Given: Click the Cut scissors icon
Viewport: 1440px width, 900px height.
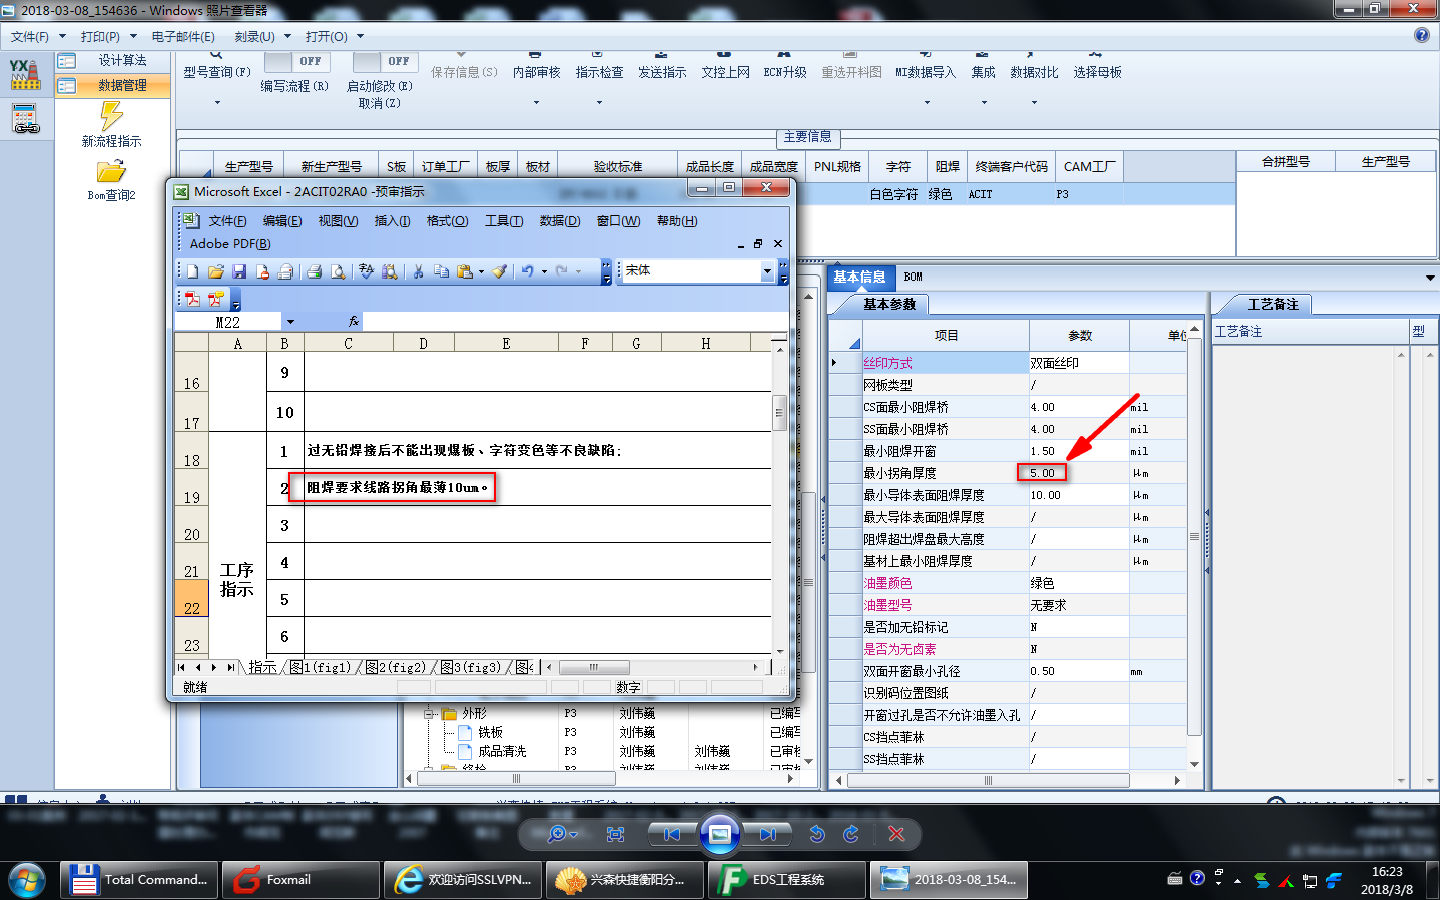Looking at the screenshot, I should pos(418,271).
